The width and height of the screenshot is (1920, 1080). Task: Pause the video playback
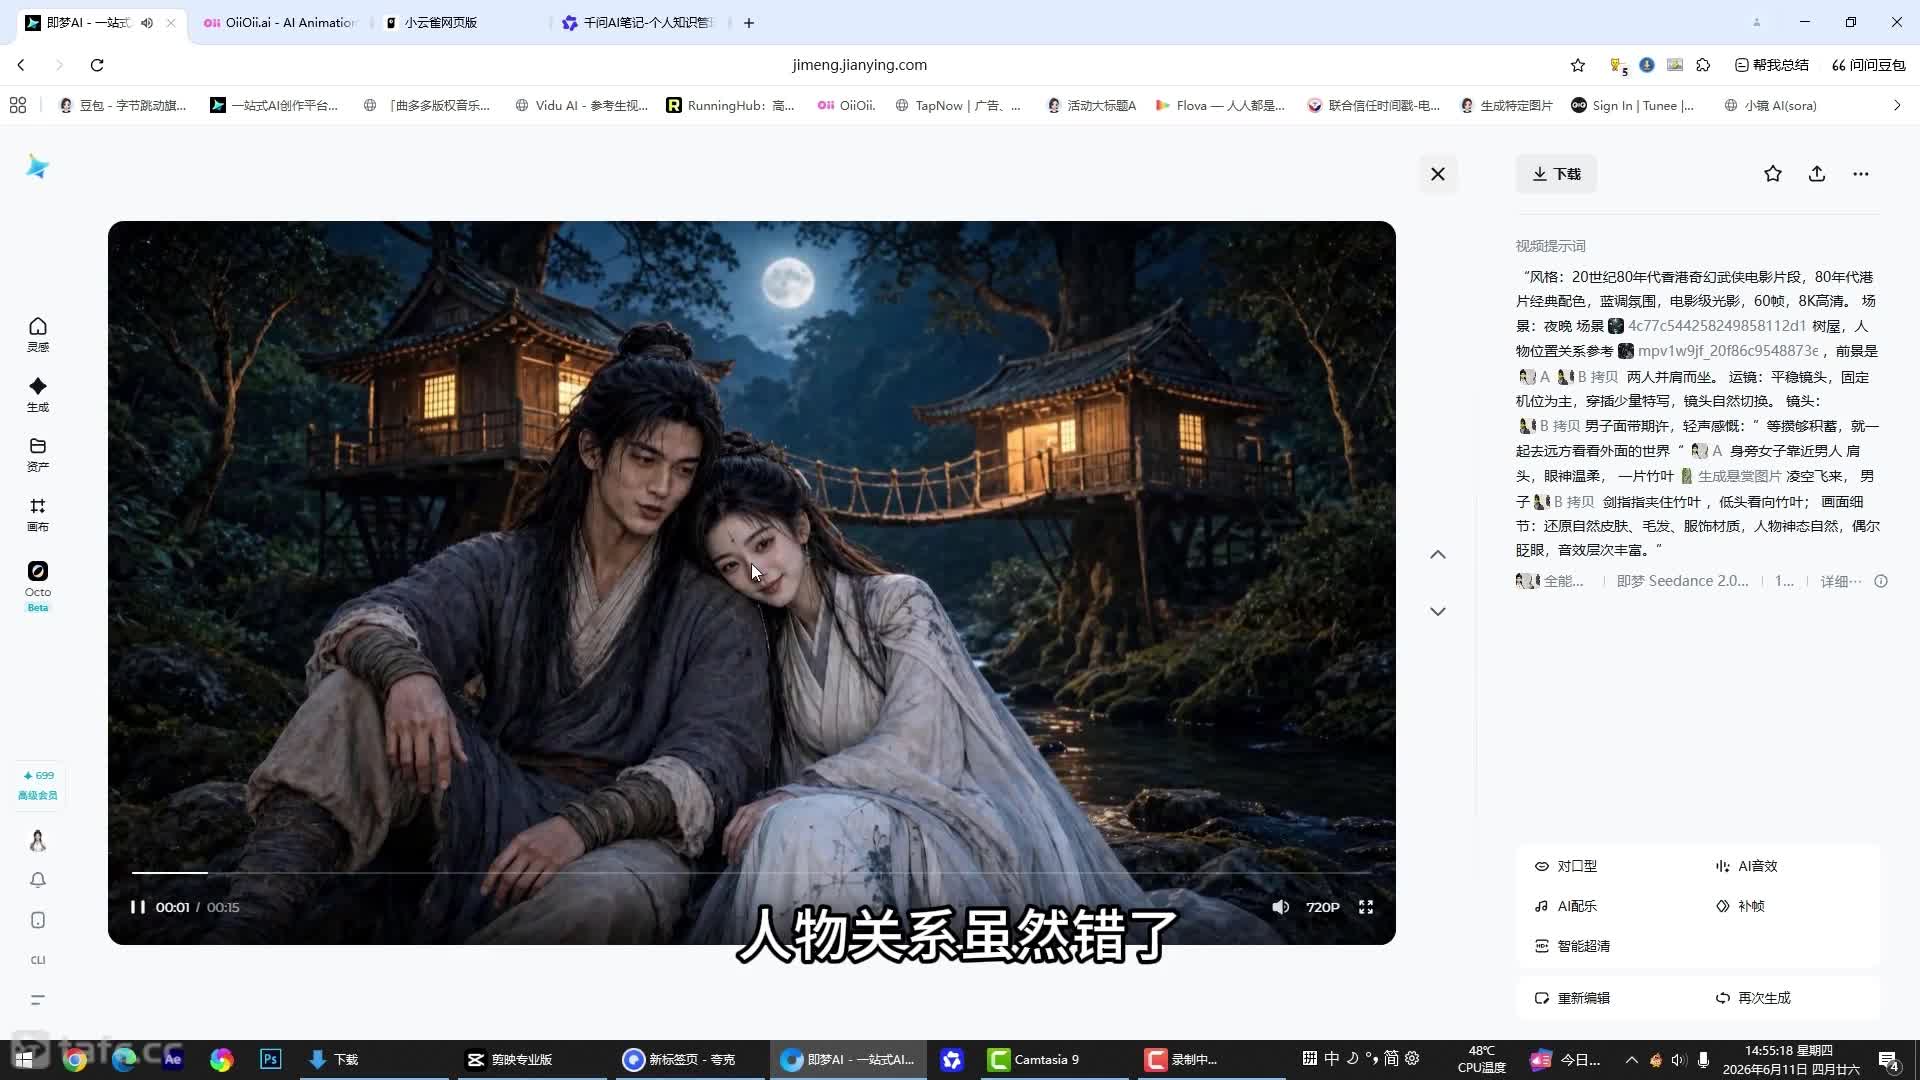click(x=138, y=907)
